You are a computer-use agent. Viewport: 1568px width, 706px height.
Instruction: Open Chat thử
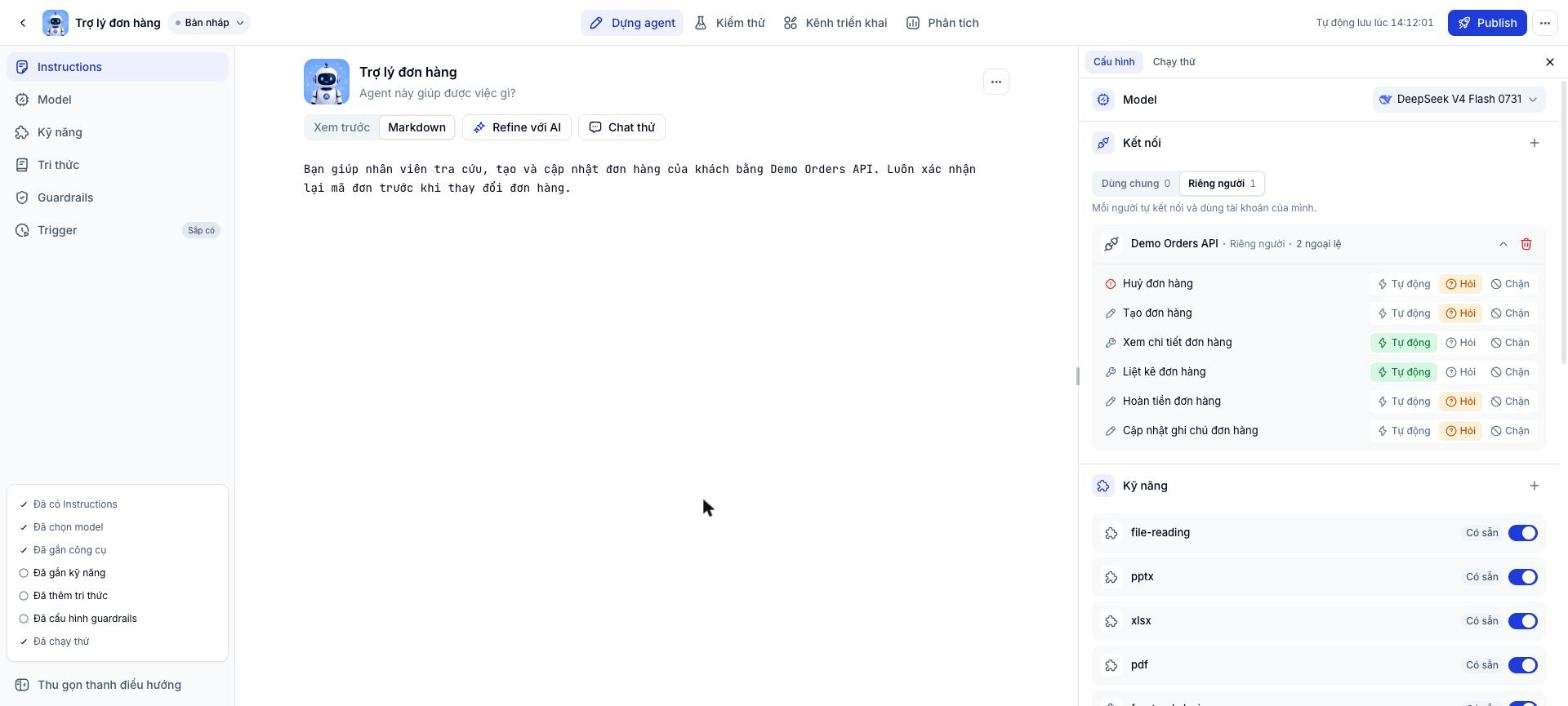(622, 127)
